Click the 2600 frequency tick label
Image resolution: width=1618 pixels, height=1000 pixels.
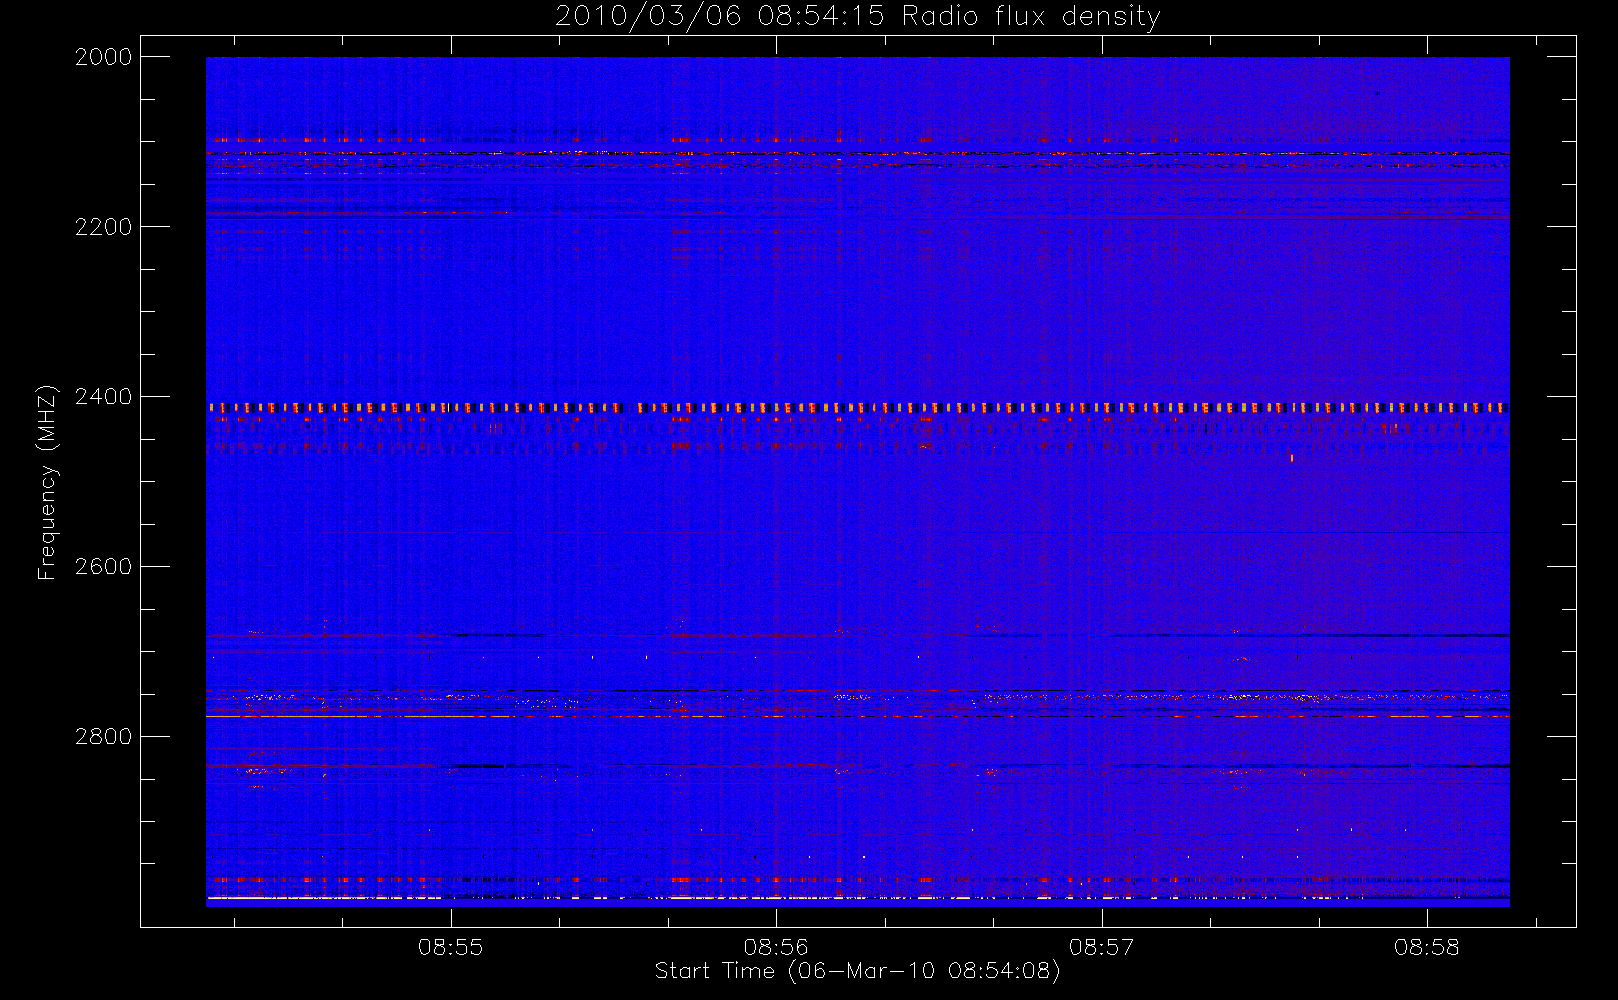(x=104, y=567)
